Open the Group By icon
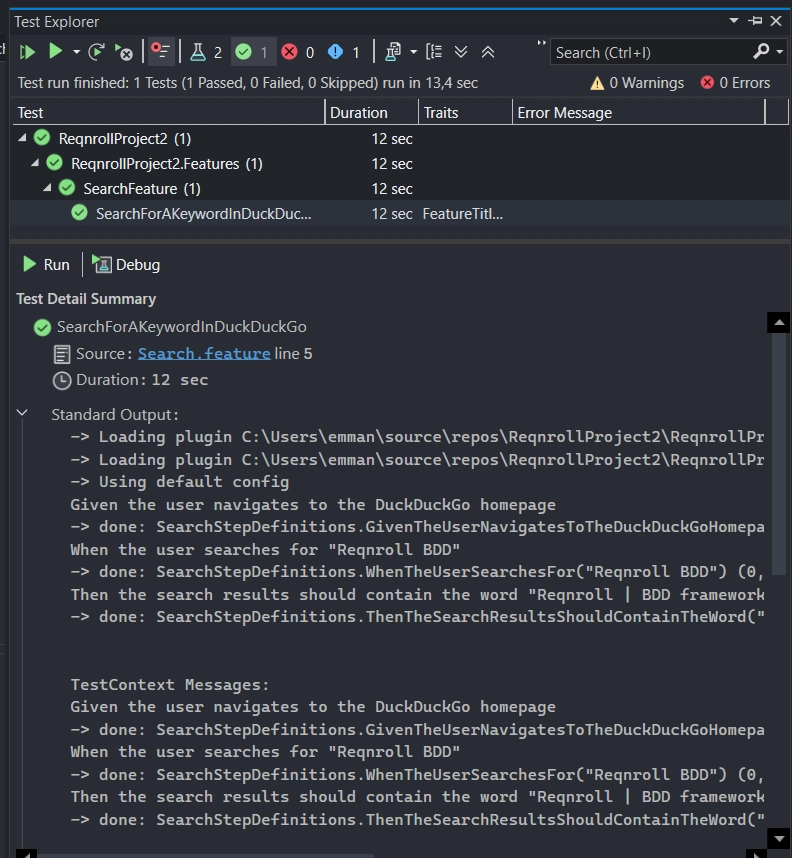The width and height of the screenshot is (792, 858). [433, 52]
